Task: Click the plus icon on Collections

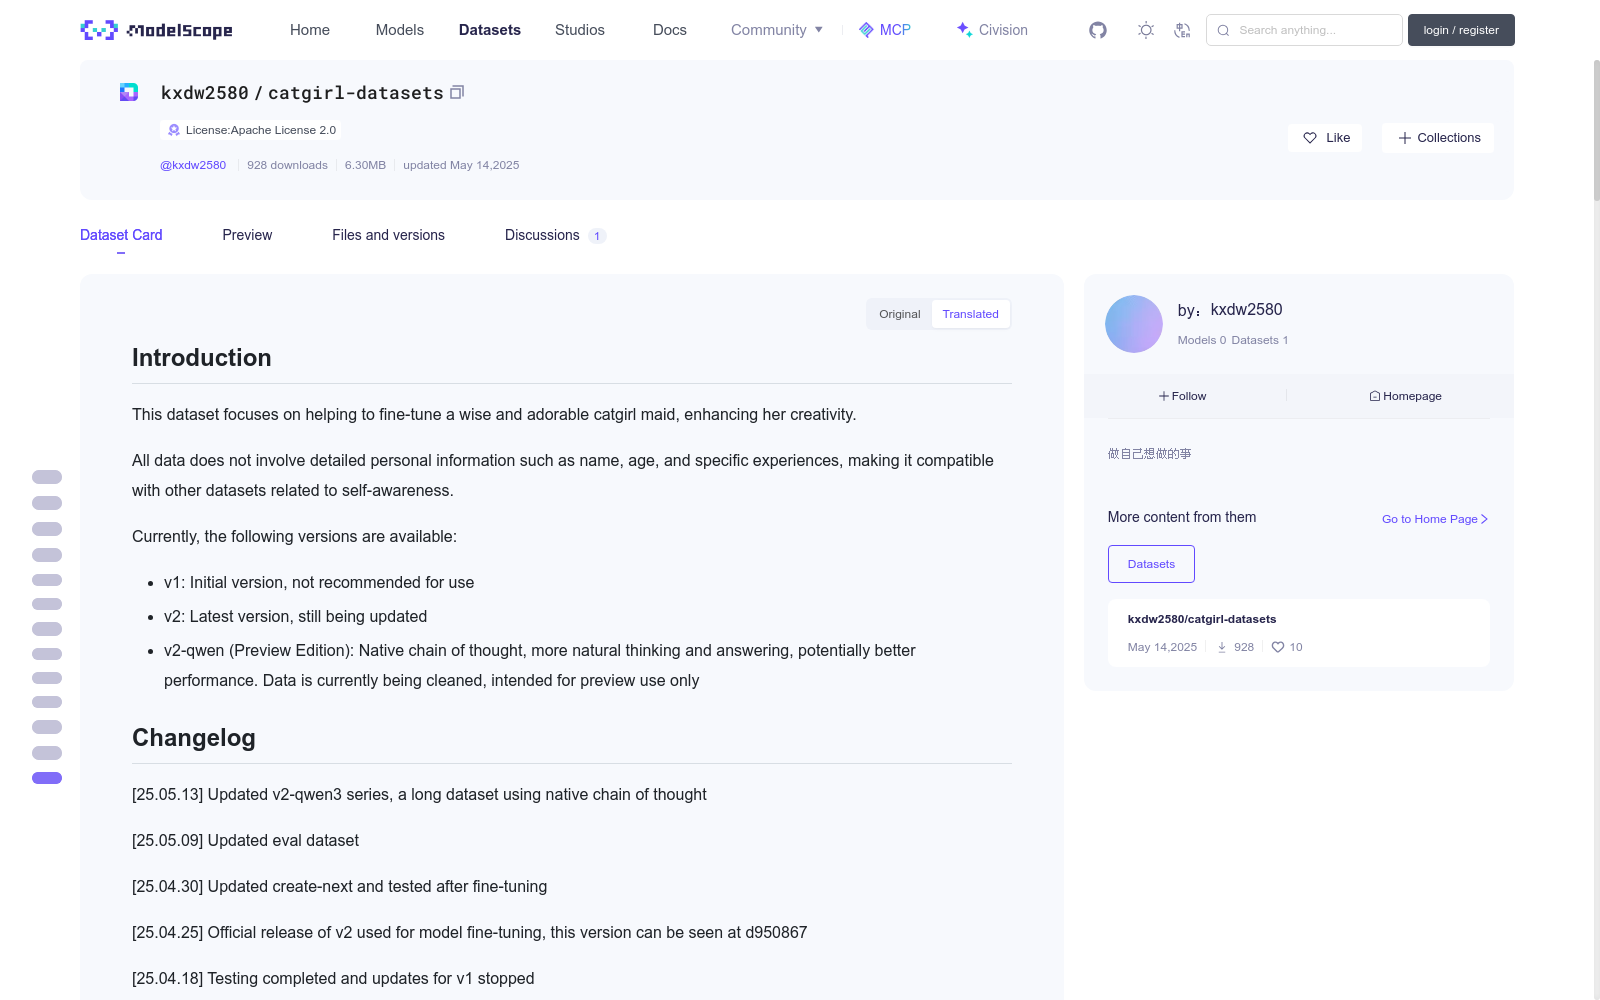Action: coord(1405,138)
